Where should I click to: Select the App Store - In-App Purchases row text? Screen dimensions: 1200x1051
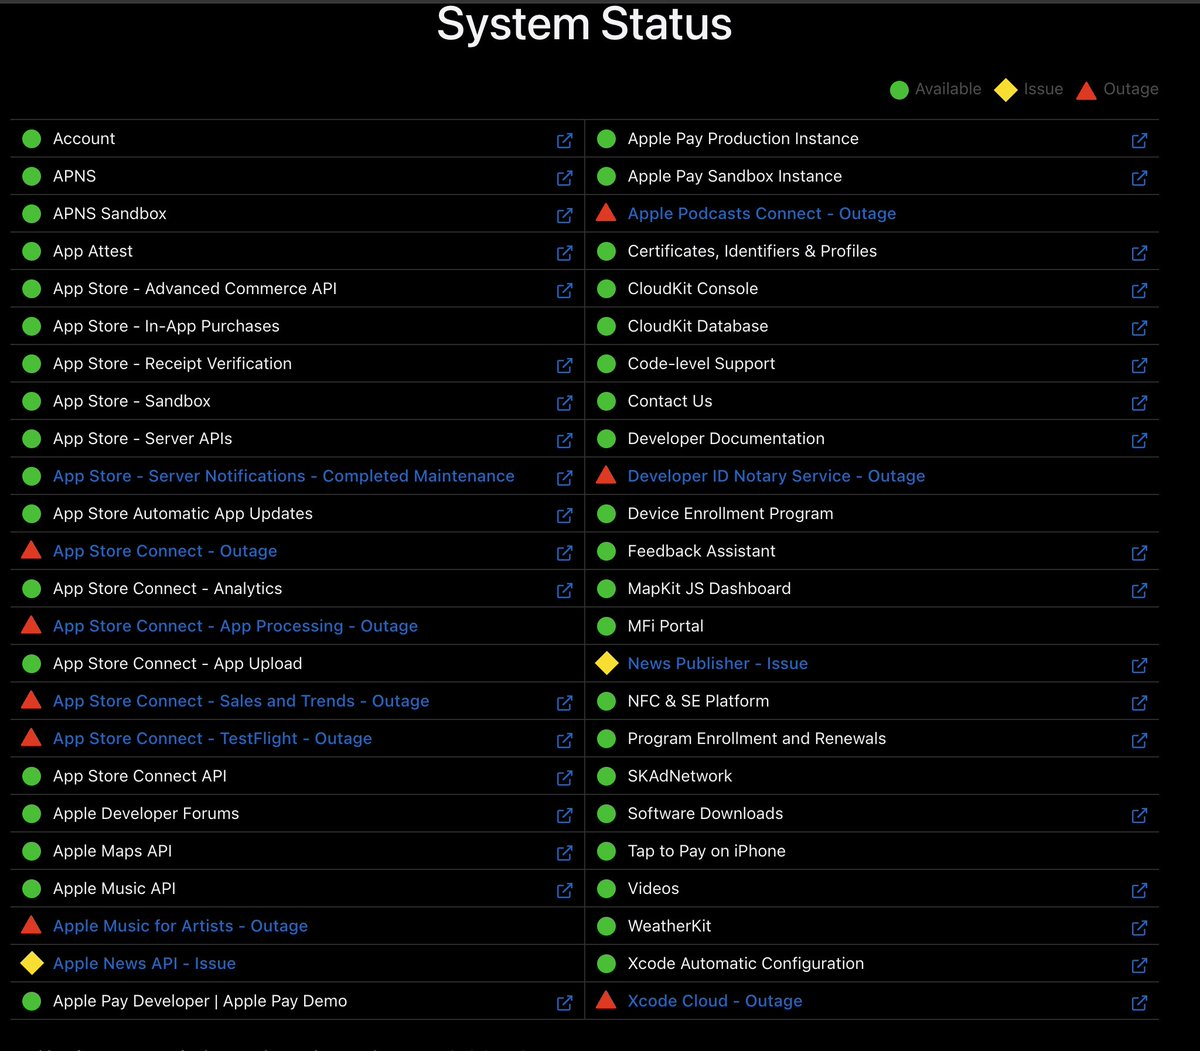click(166, 326)
